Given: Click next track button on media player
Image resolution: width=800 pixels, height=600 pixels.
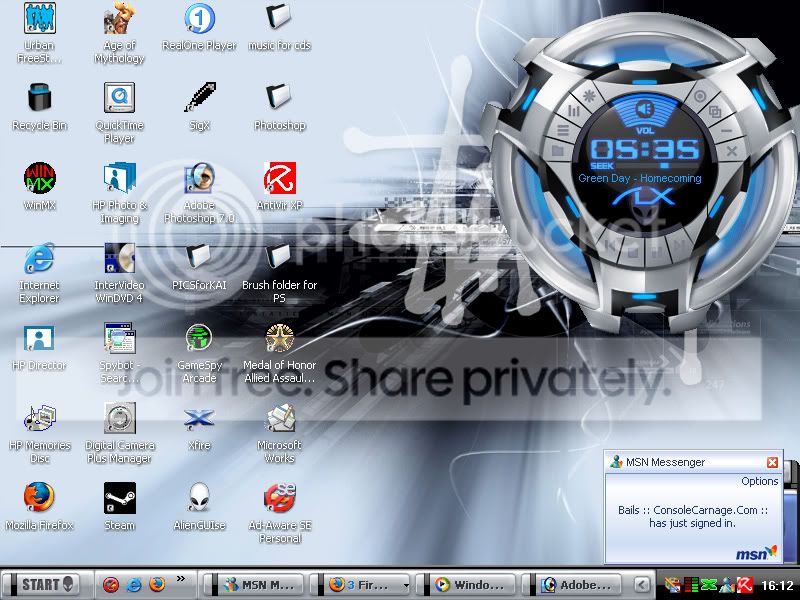Looking at the screenshot, I should click(x=680, y=245).
